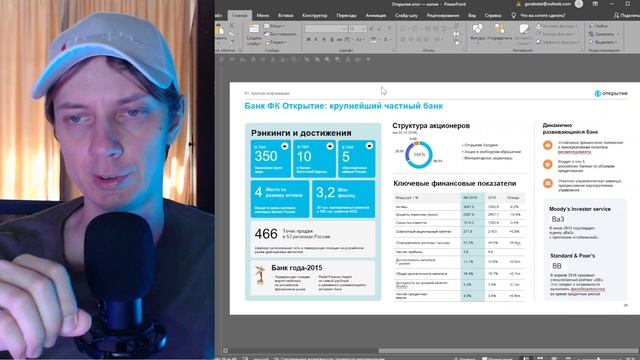Image resolution: width=640 pixels, height=360 pixels.
Task: Click the award trophy image
Action: point(260,274)
